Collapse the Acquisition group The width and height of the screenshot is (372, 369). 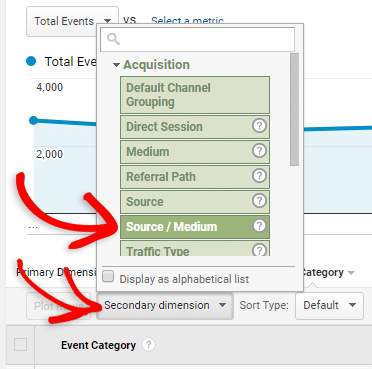pyautogui.click(x=116, y=65)
